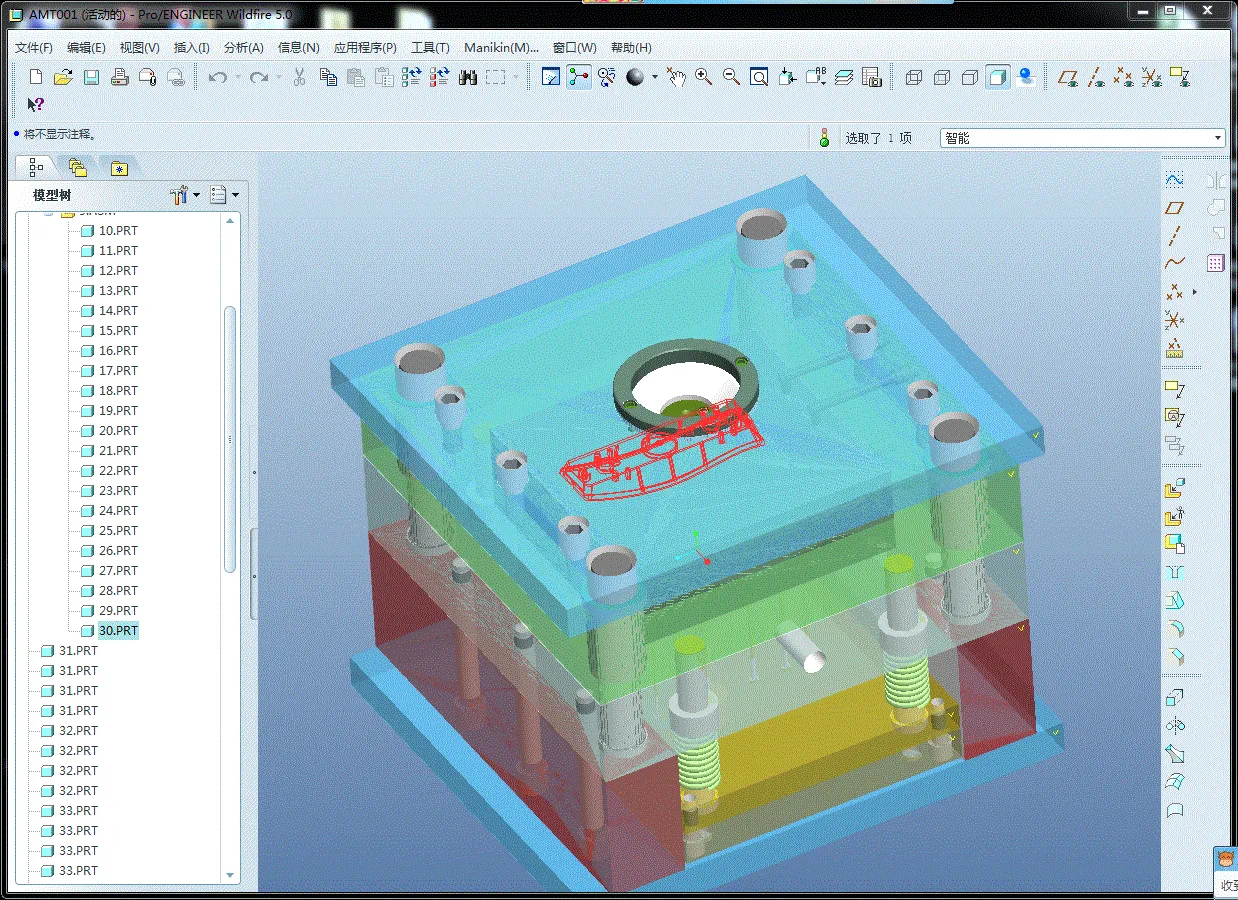Click the Cut scissors icon

tap(299, 77)
